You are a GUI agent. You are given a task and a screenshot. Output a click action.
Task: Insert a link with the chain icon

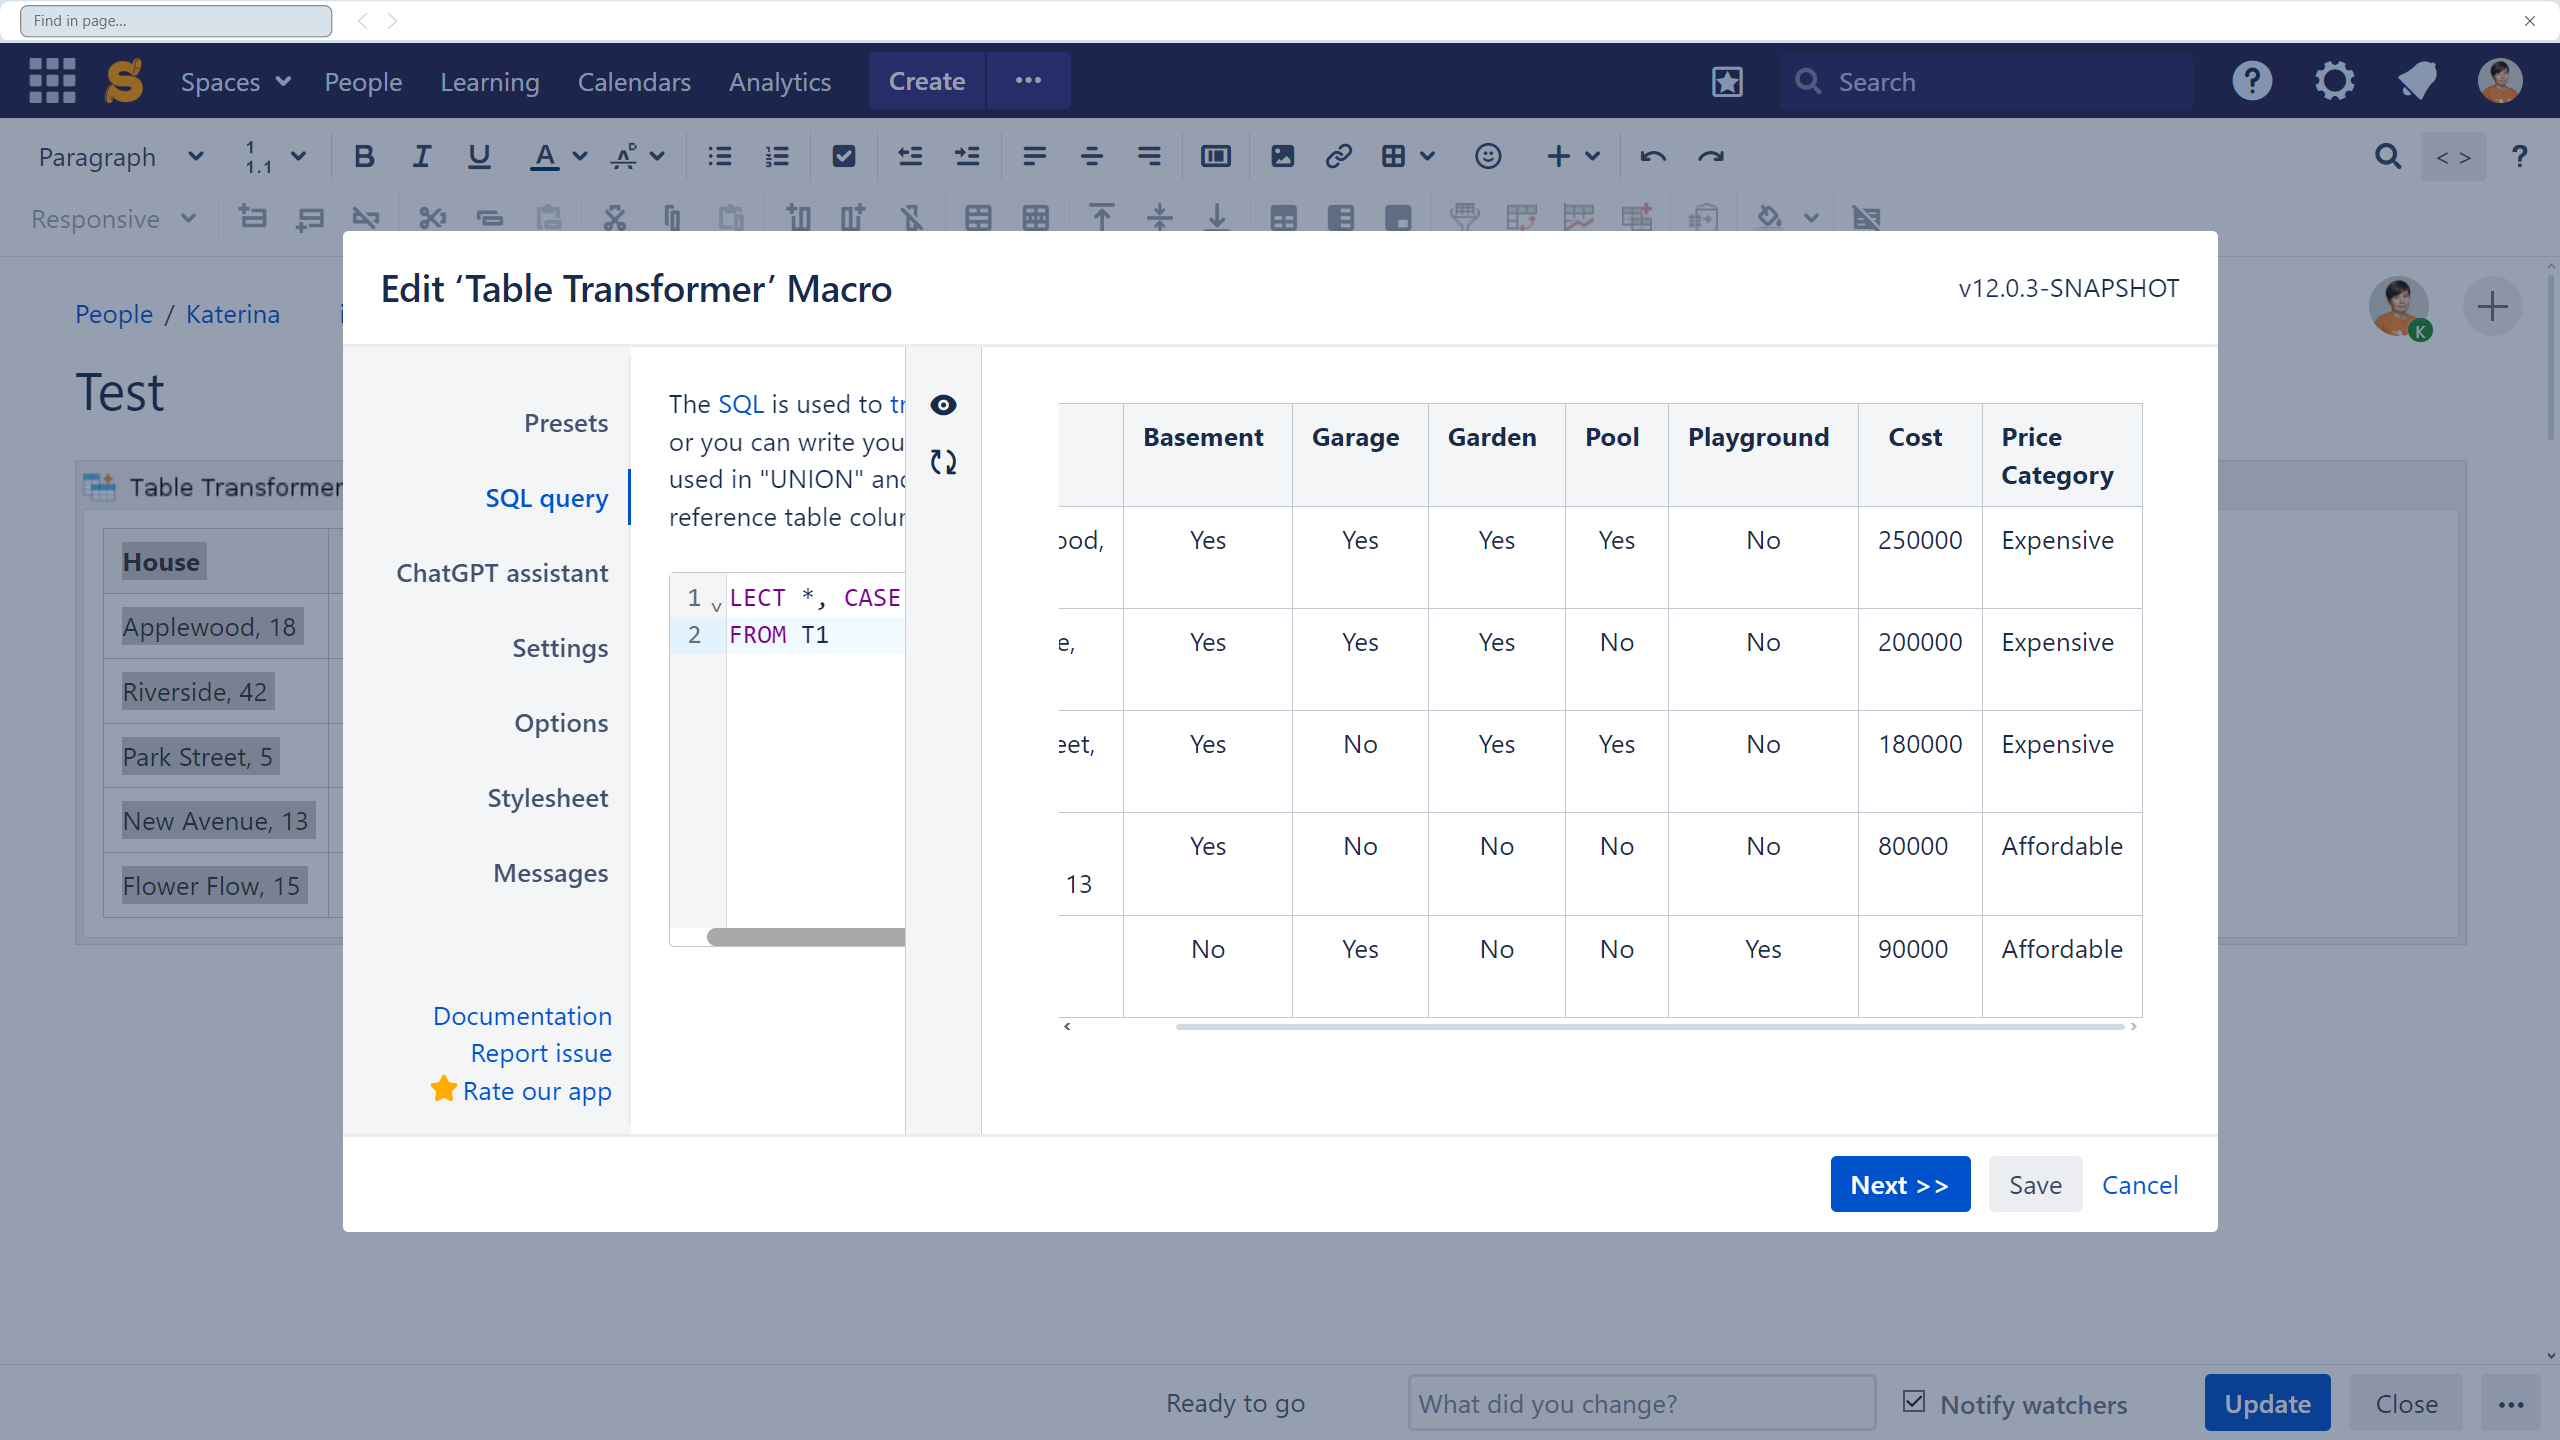[1338, 157]
